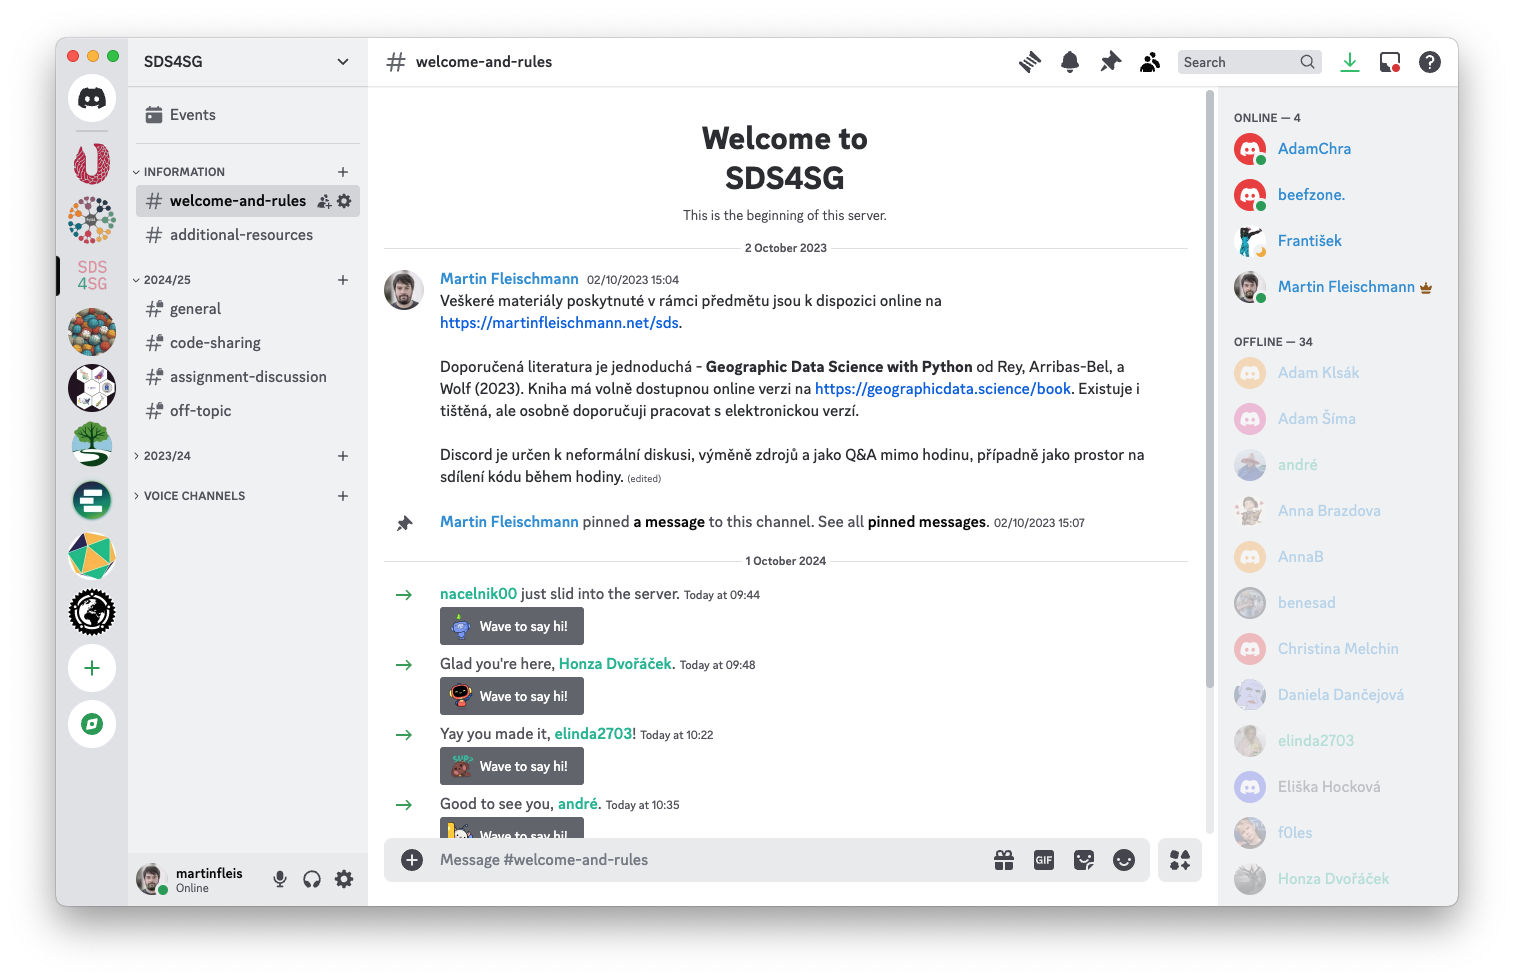Open the GIF picker

tap(1044, 860)
